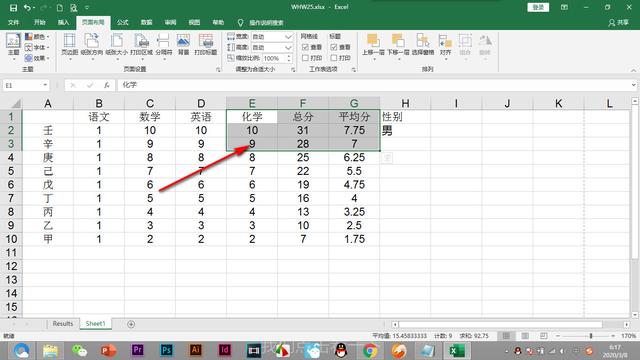Collapse the ribbon with the chevron
The width and height of the screenshot is (640, 360).
[633, 70]
